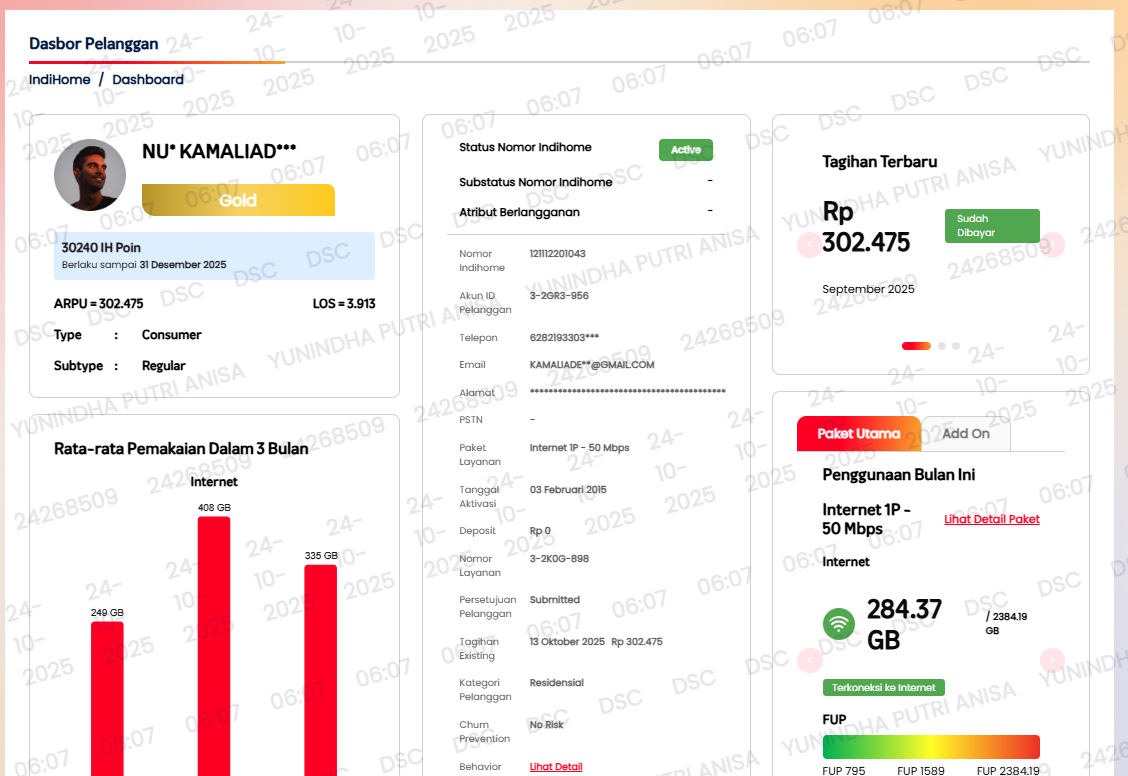Open the IndiHome breadcrumb link
This screenshot has width=1128, height=776.
(x=60, y=79)
